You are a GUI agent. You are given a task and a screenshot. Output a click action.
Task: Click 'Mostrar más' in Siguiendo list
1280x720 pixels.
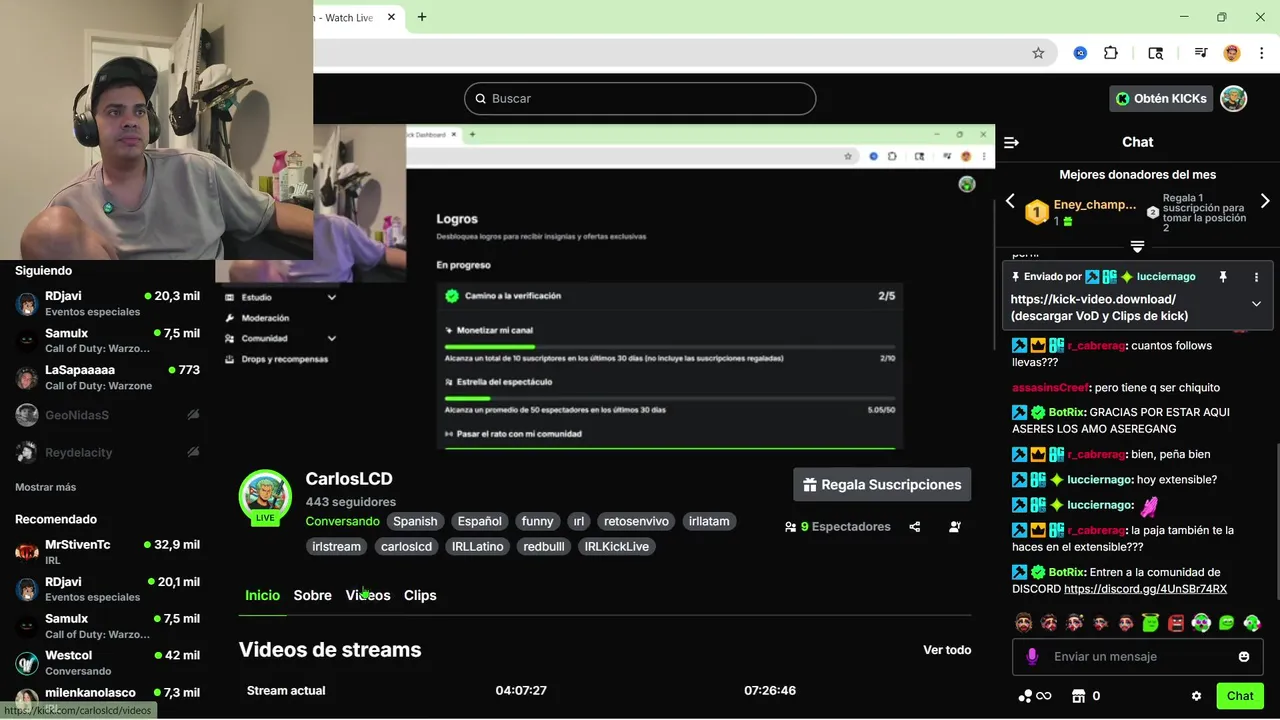(46, 487)
